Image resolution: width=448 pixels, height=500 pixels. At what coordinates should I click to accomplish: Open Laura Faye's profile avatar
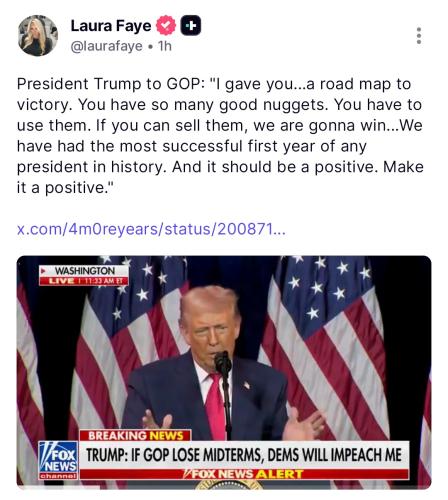coord(38,36)
